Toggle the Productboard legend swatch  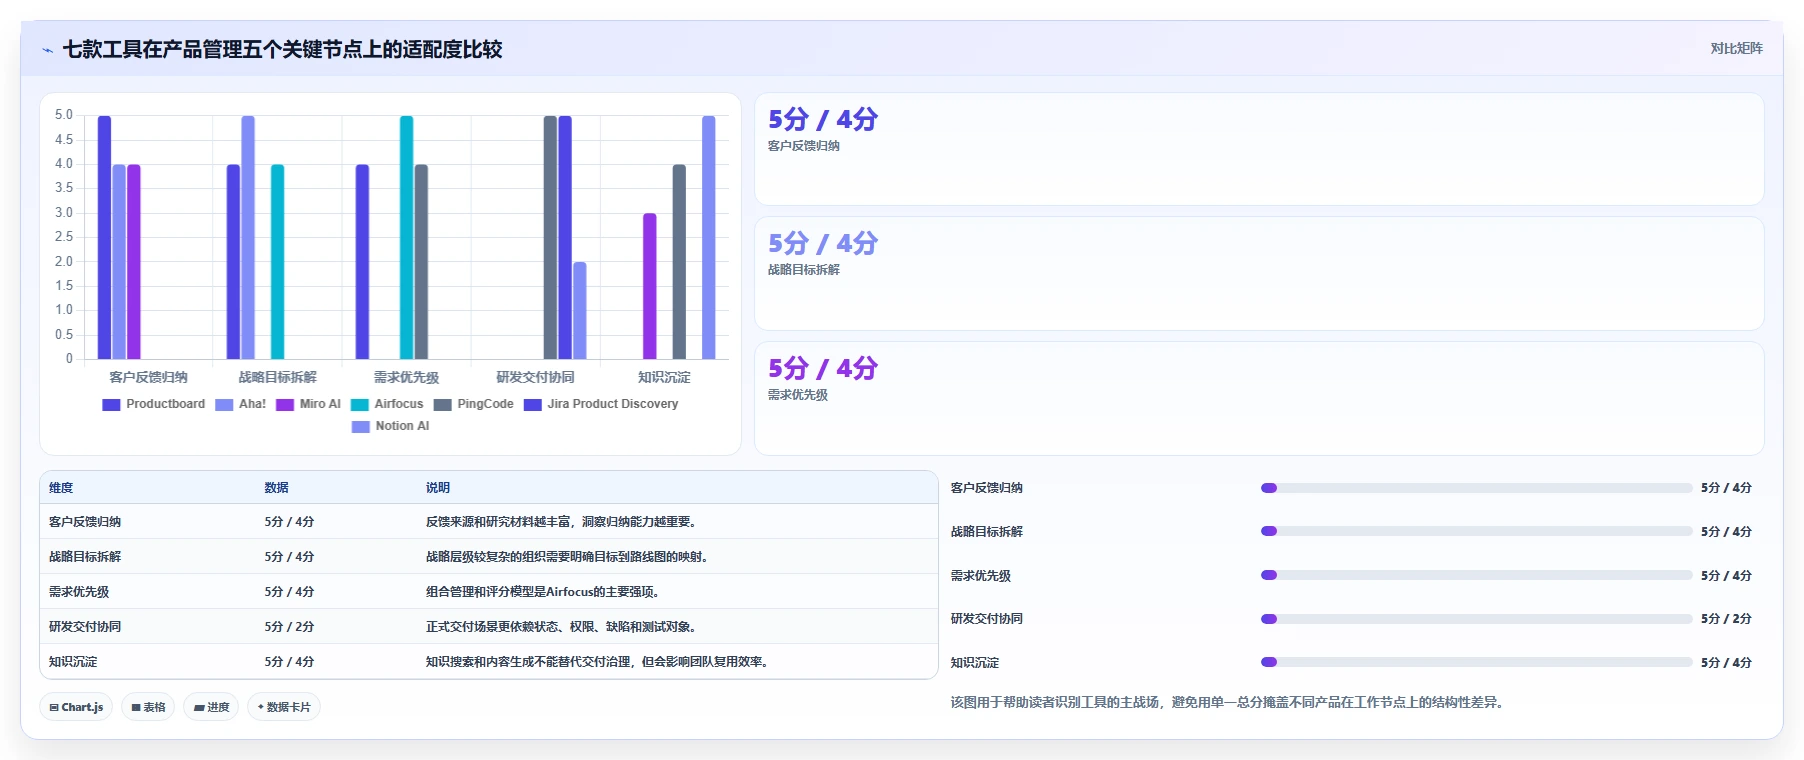click(111, 404)
